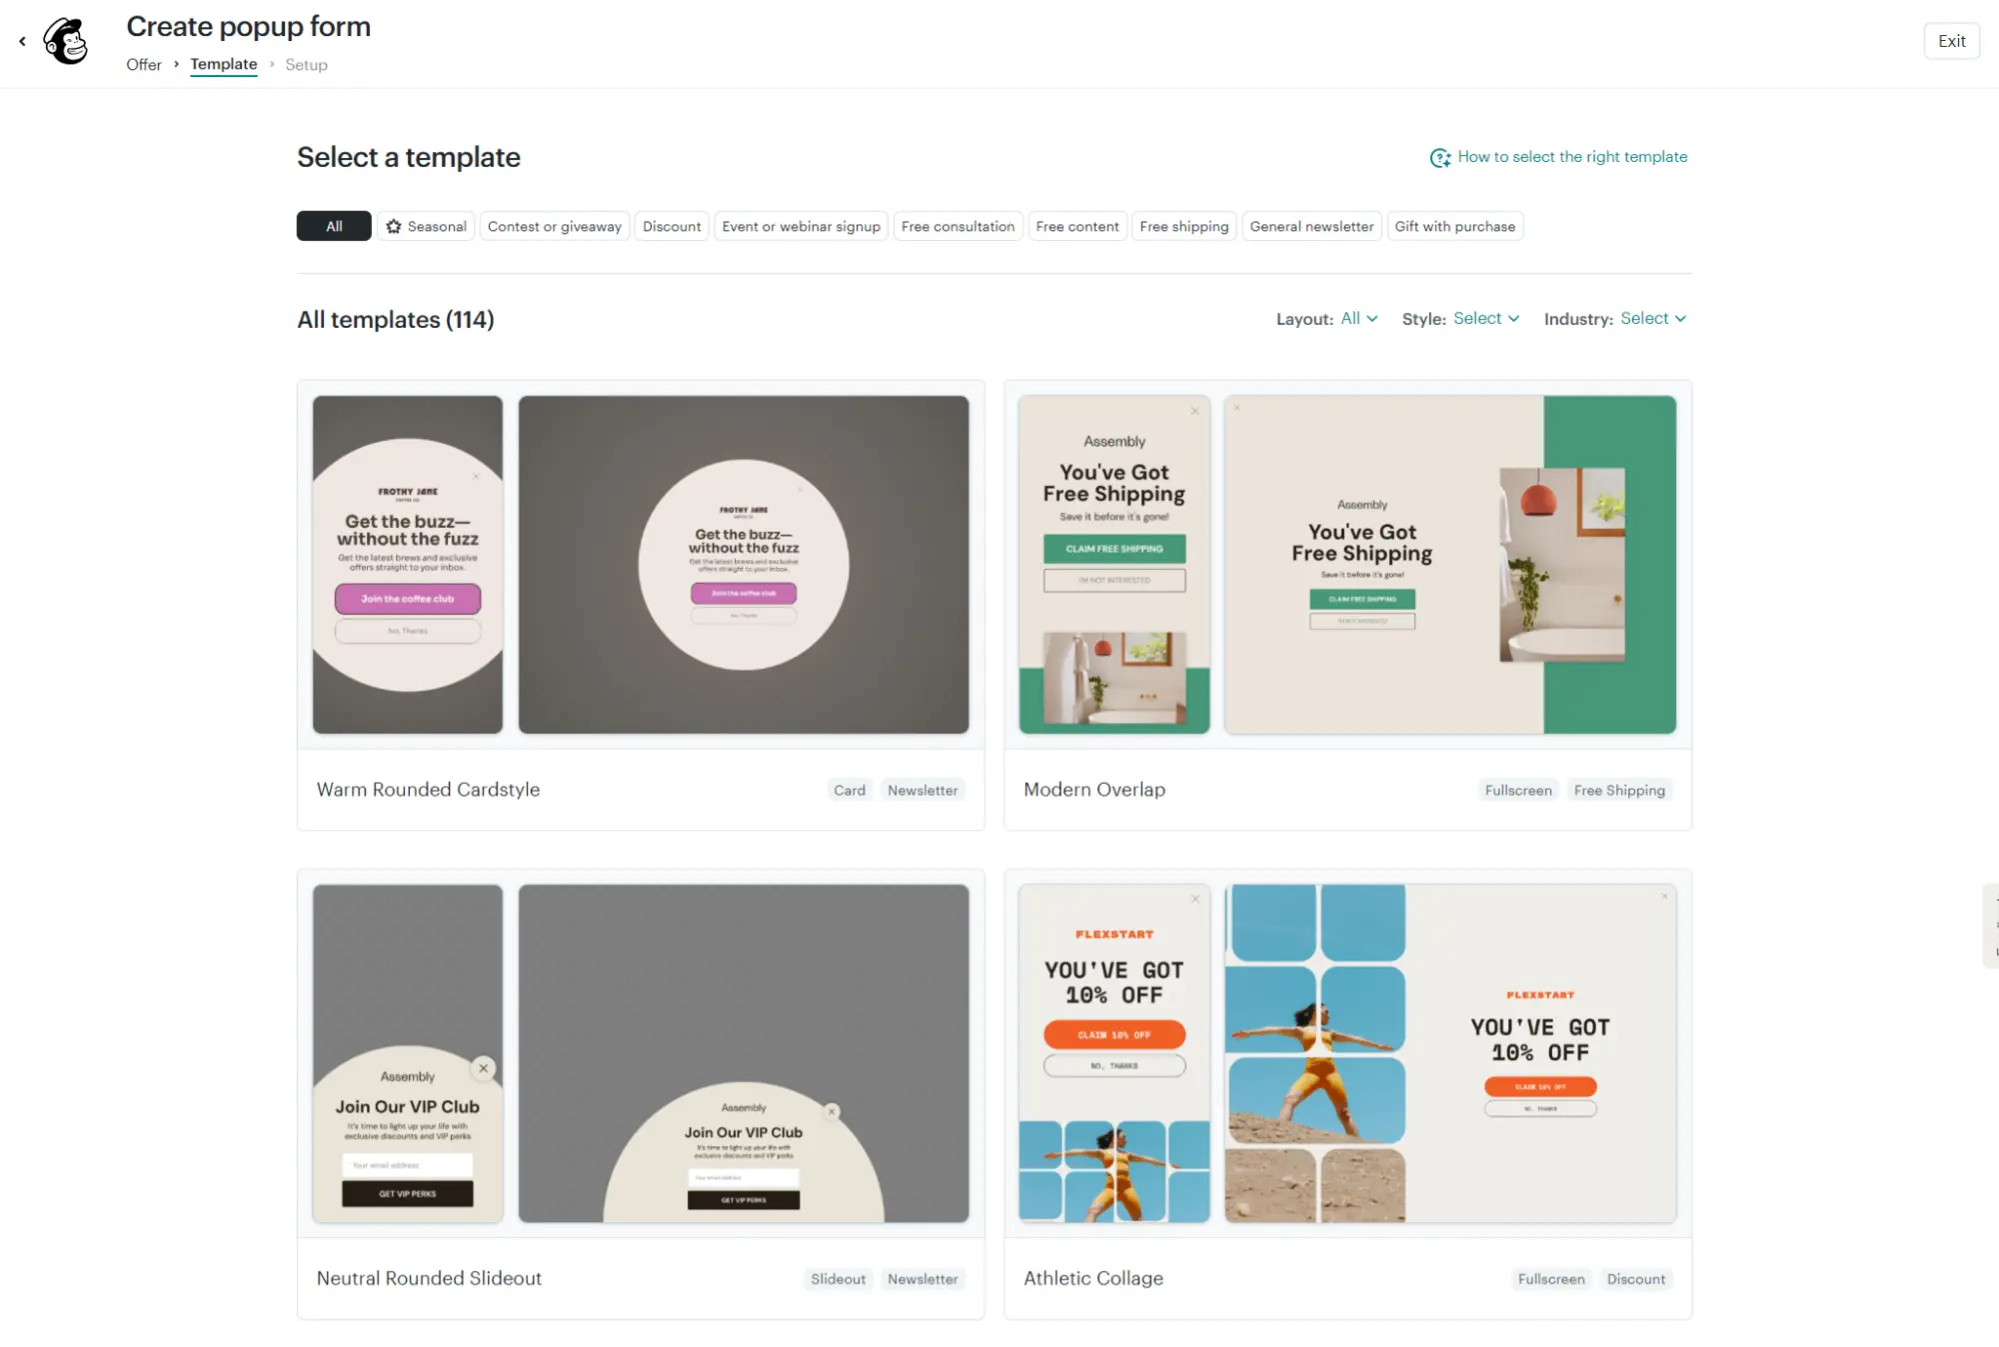The height and width of the screenshot is (1347, 1999).
Task: Choose the Modern Overlap mobile preview
Action: pyautogui.click(x=1114, y=565)
